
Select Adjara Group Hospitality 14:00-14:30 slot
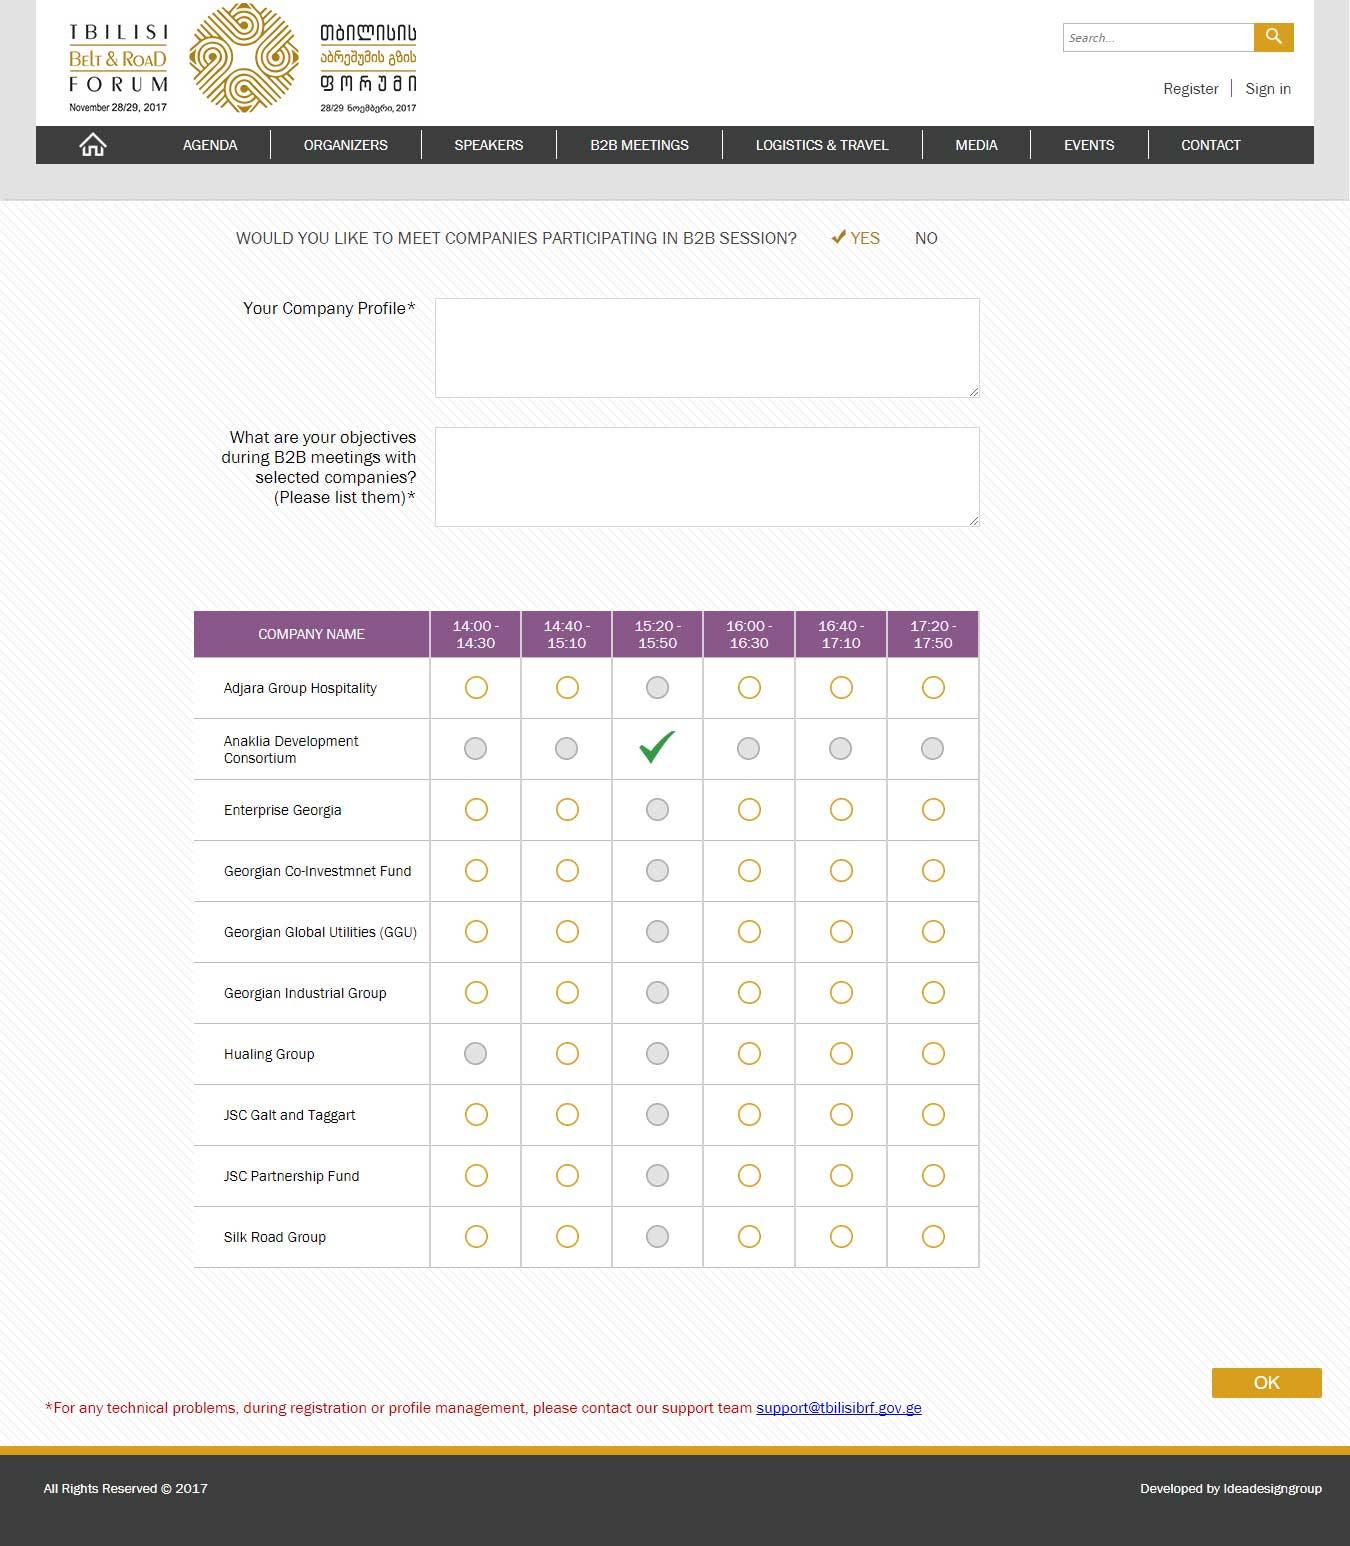(476, 687)
